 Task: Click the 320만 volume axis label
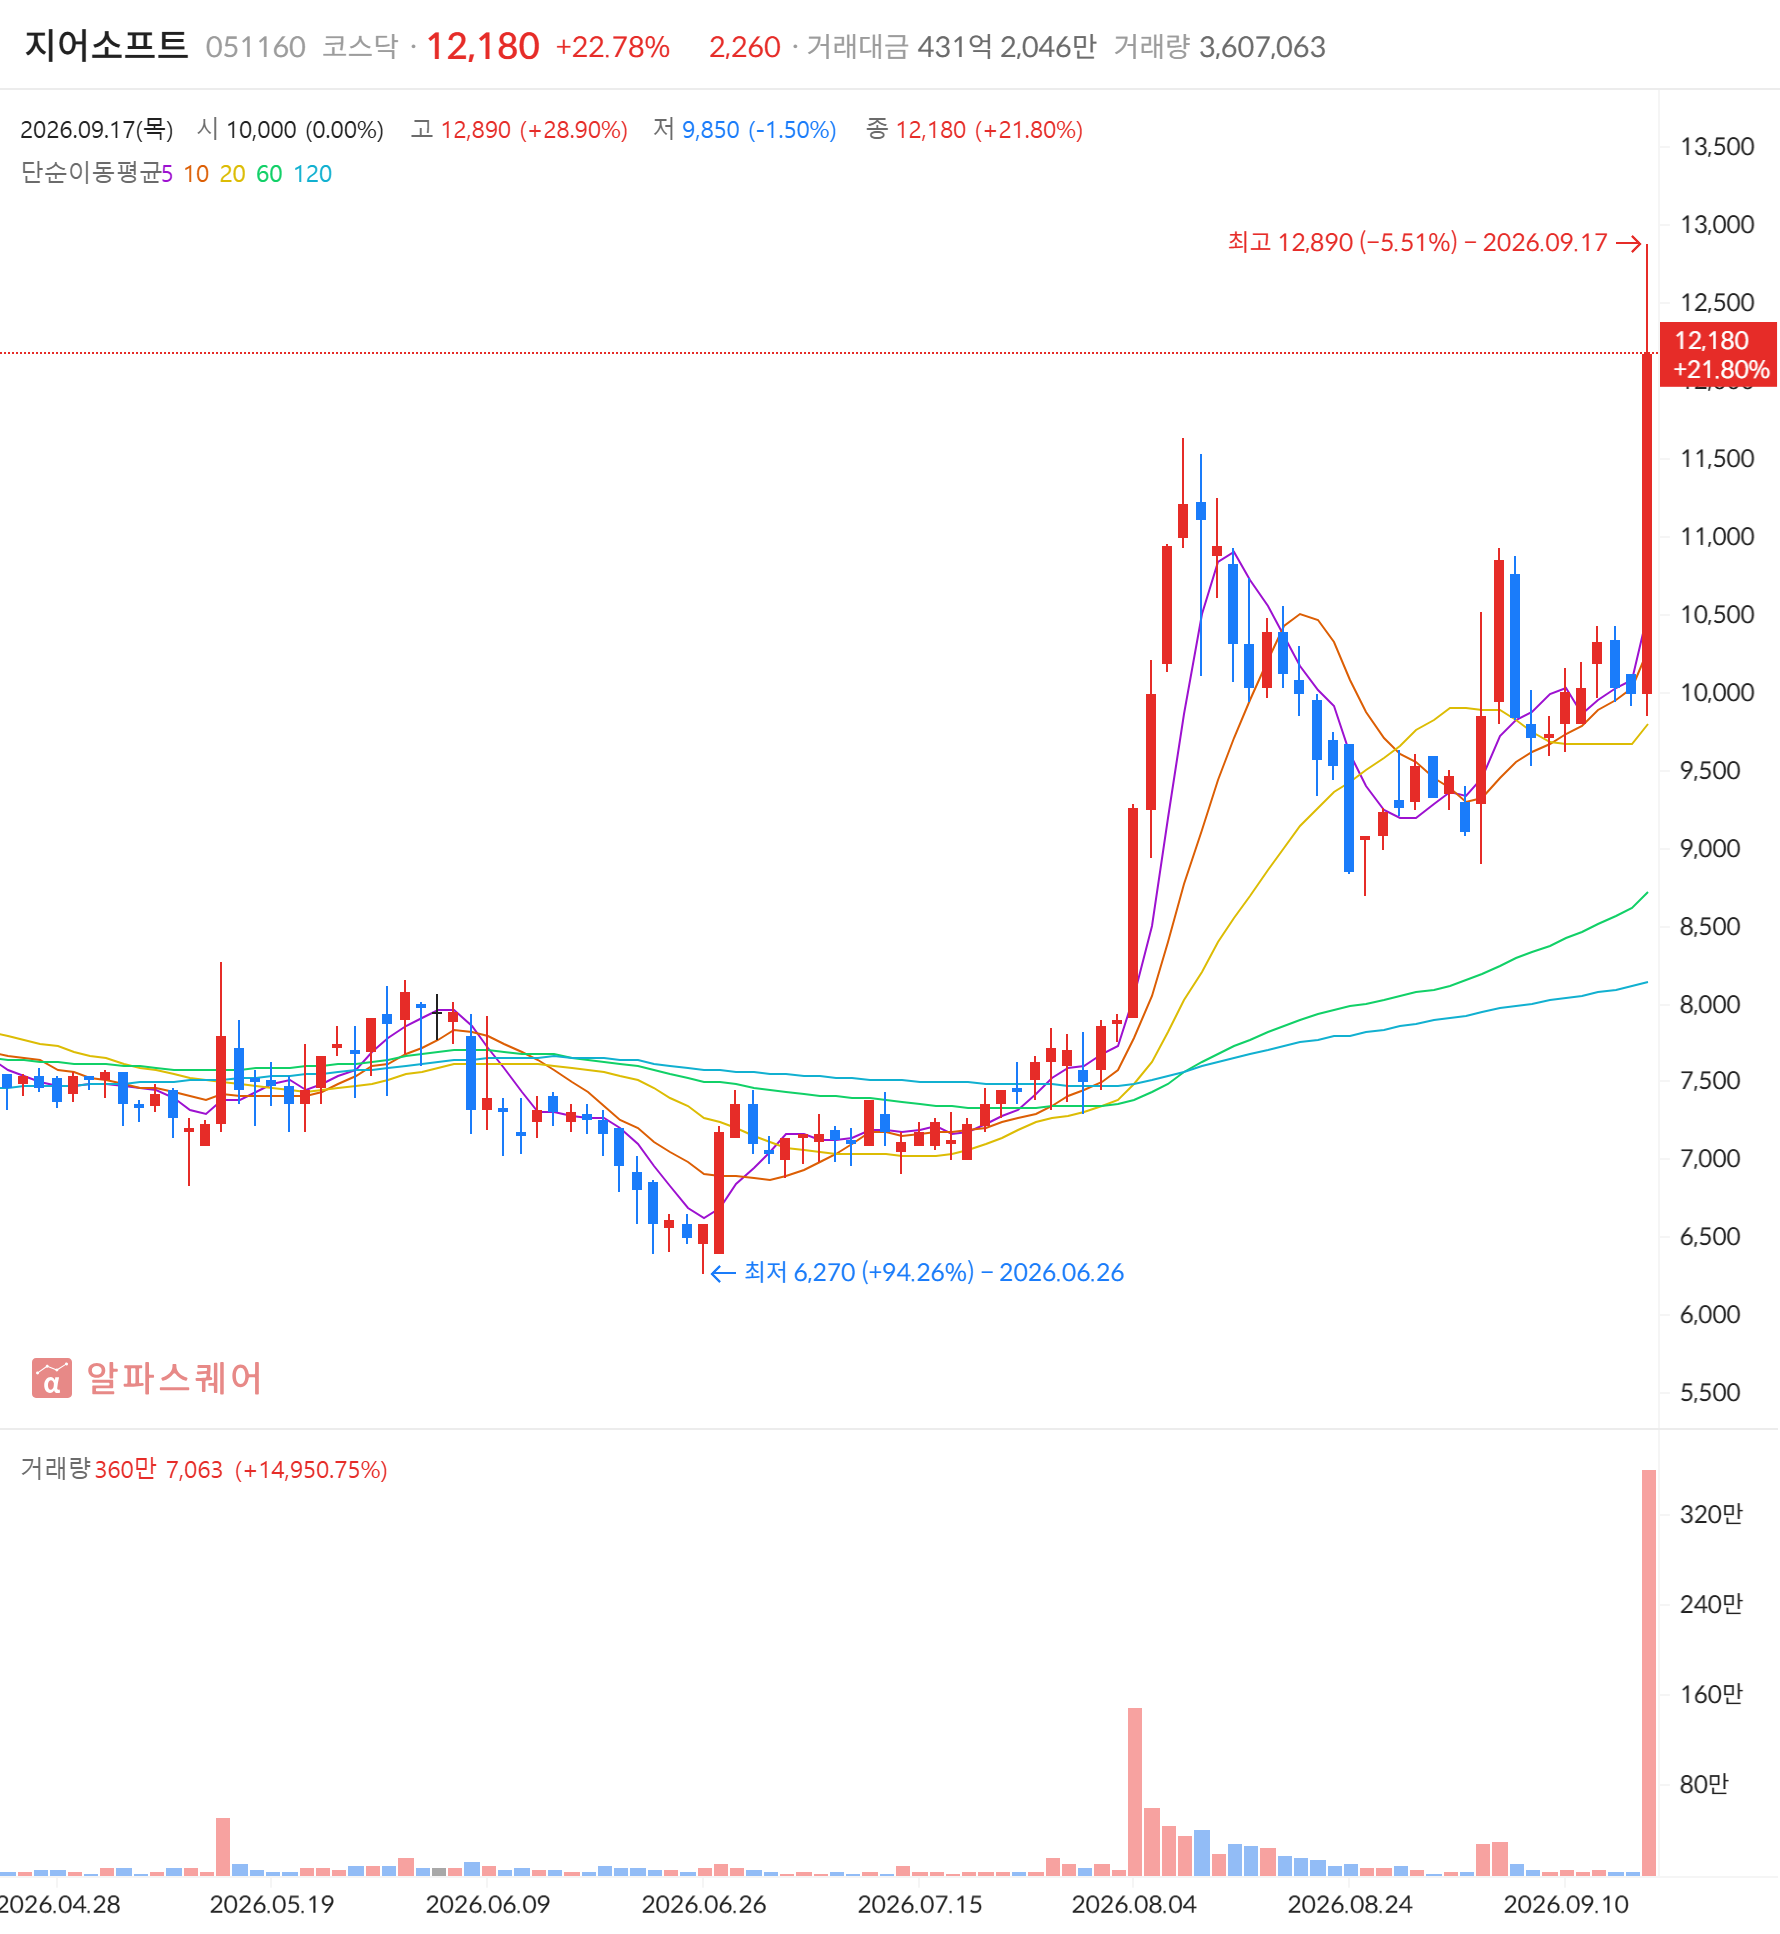click(1711, 1514)
